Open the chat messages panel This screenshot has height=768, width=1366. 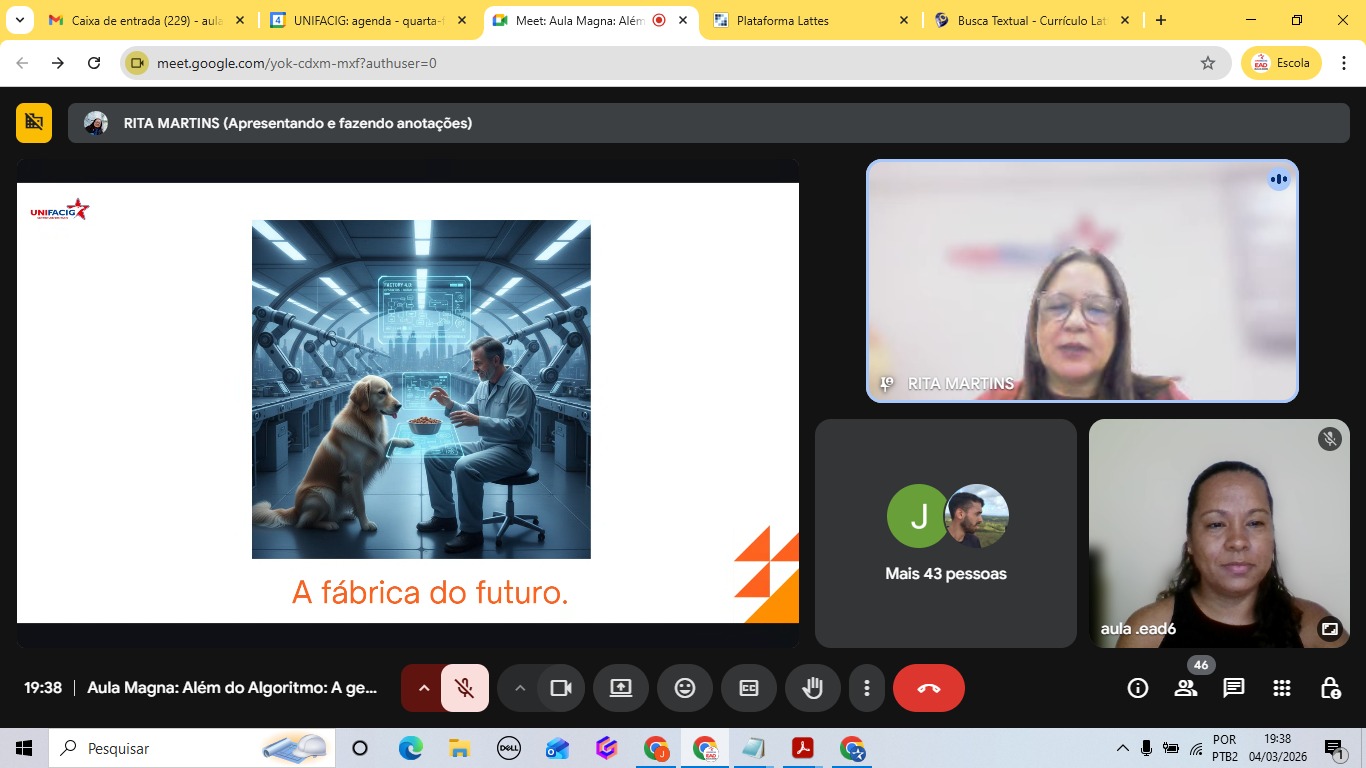point(1233,688)
